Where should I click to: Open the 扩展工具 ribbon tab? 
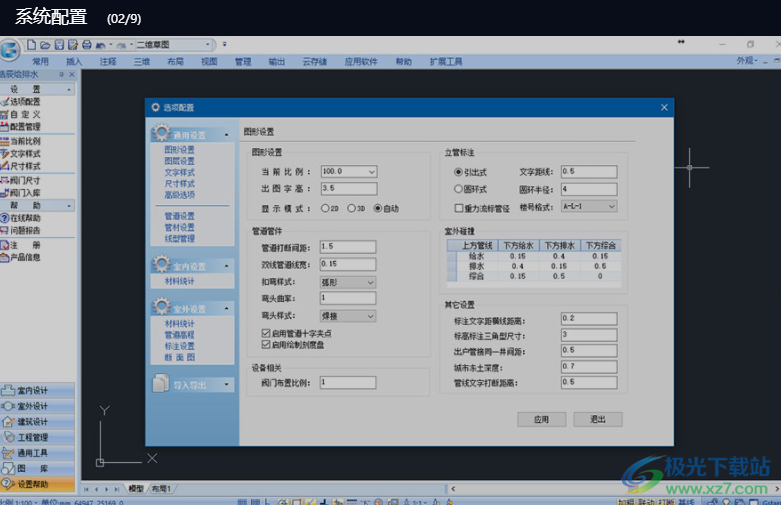(x=446, y=62)
